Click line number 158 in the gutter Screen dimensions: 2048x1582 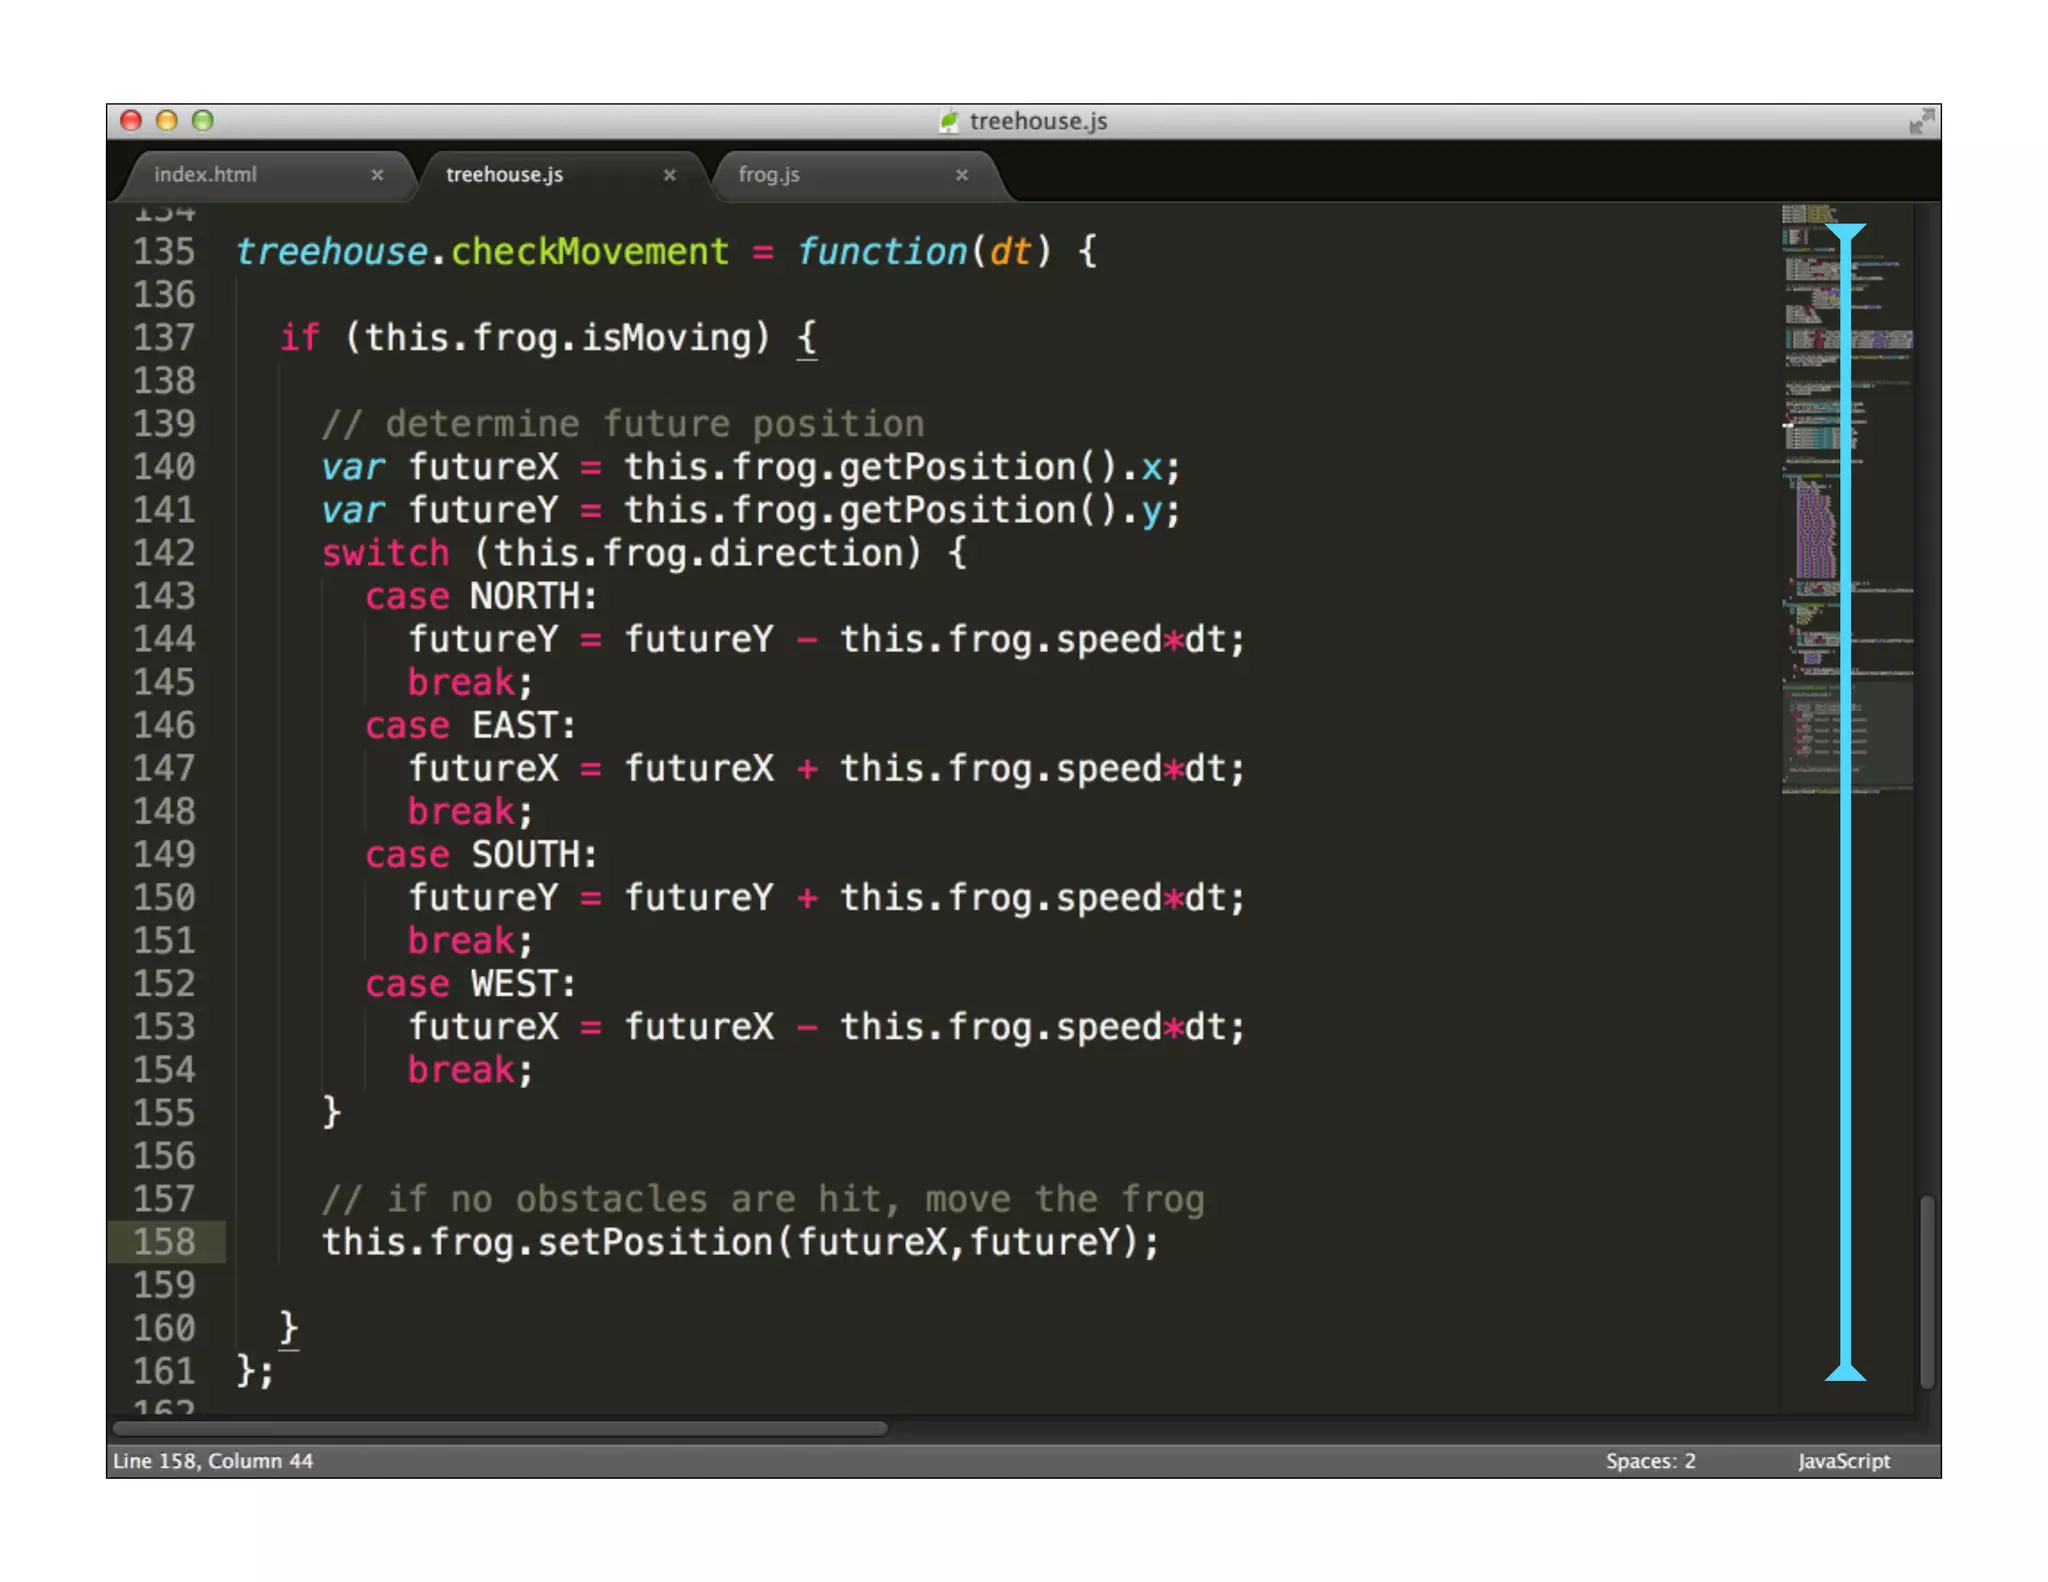point(165,1242)
